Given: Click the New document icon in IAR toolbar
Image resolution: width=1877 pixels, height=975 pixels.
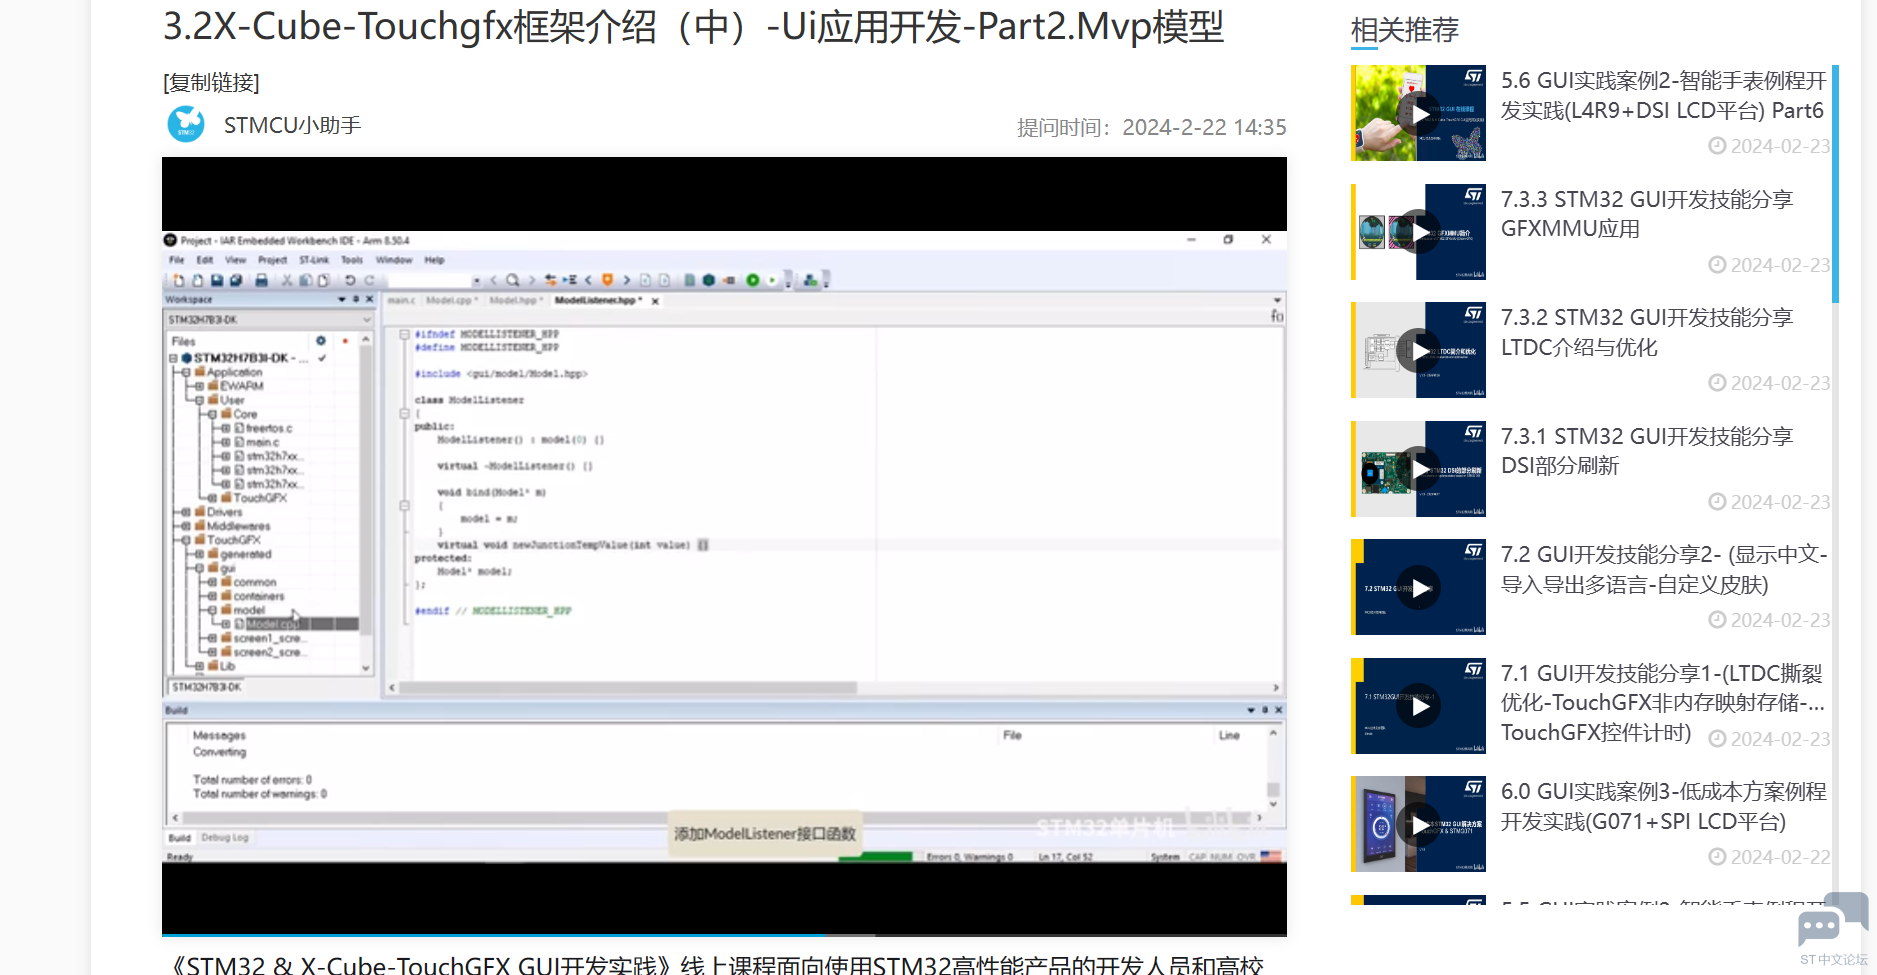Looking at the screenshot, I should coord(179,281).
